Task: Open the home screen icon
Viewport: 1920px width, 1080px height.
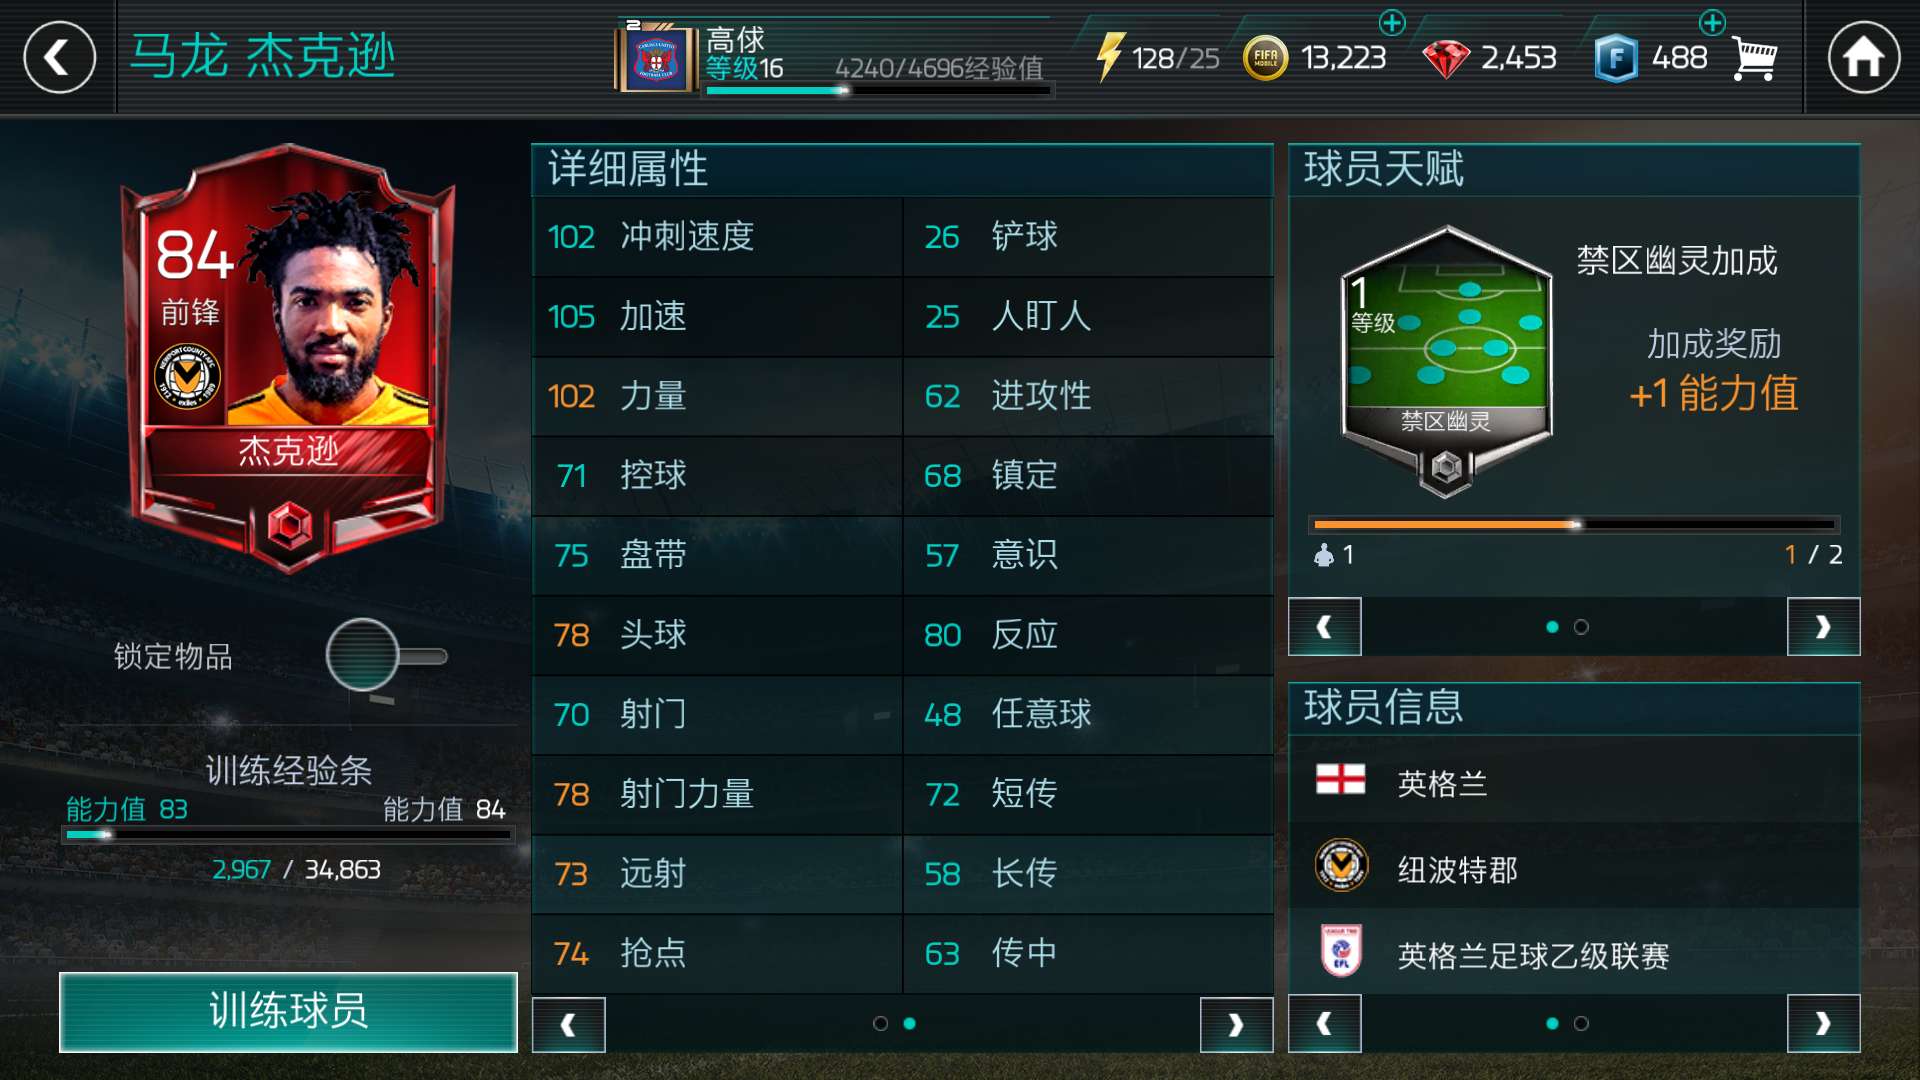Action: (x=1863, y=57)
